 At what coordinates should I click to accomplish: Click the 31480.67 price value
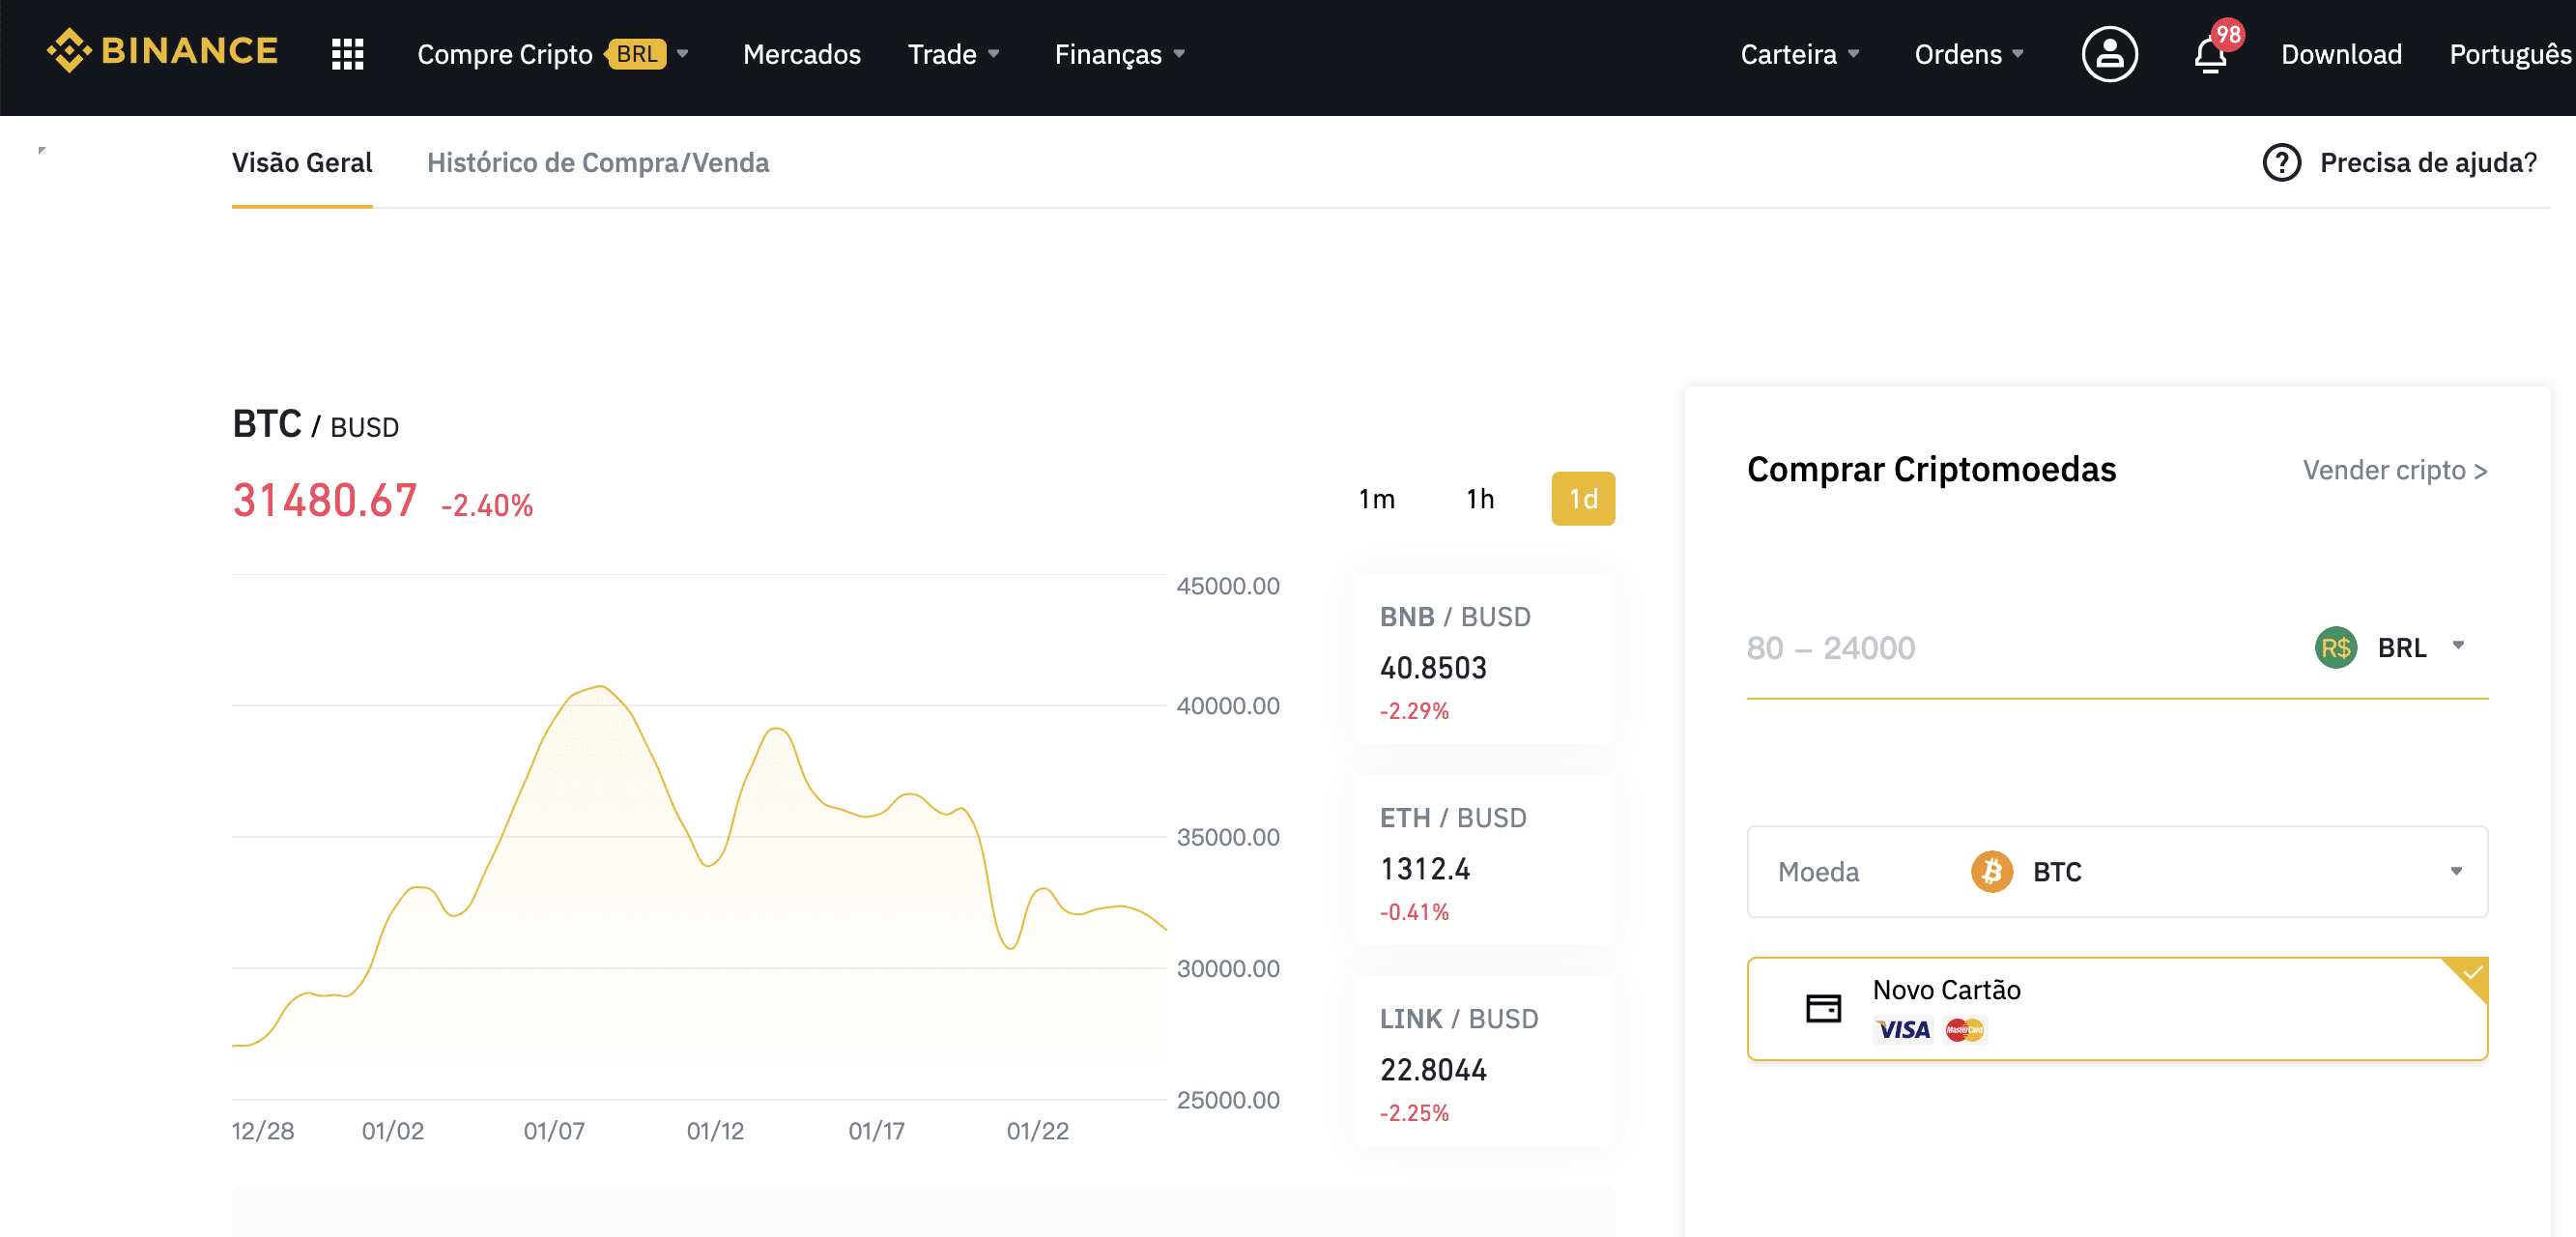324,500
